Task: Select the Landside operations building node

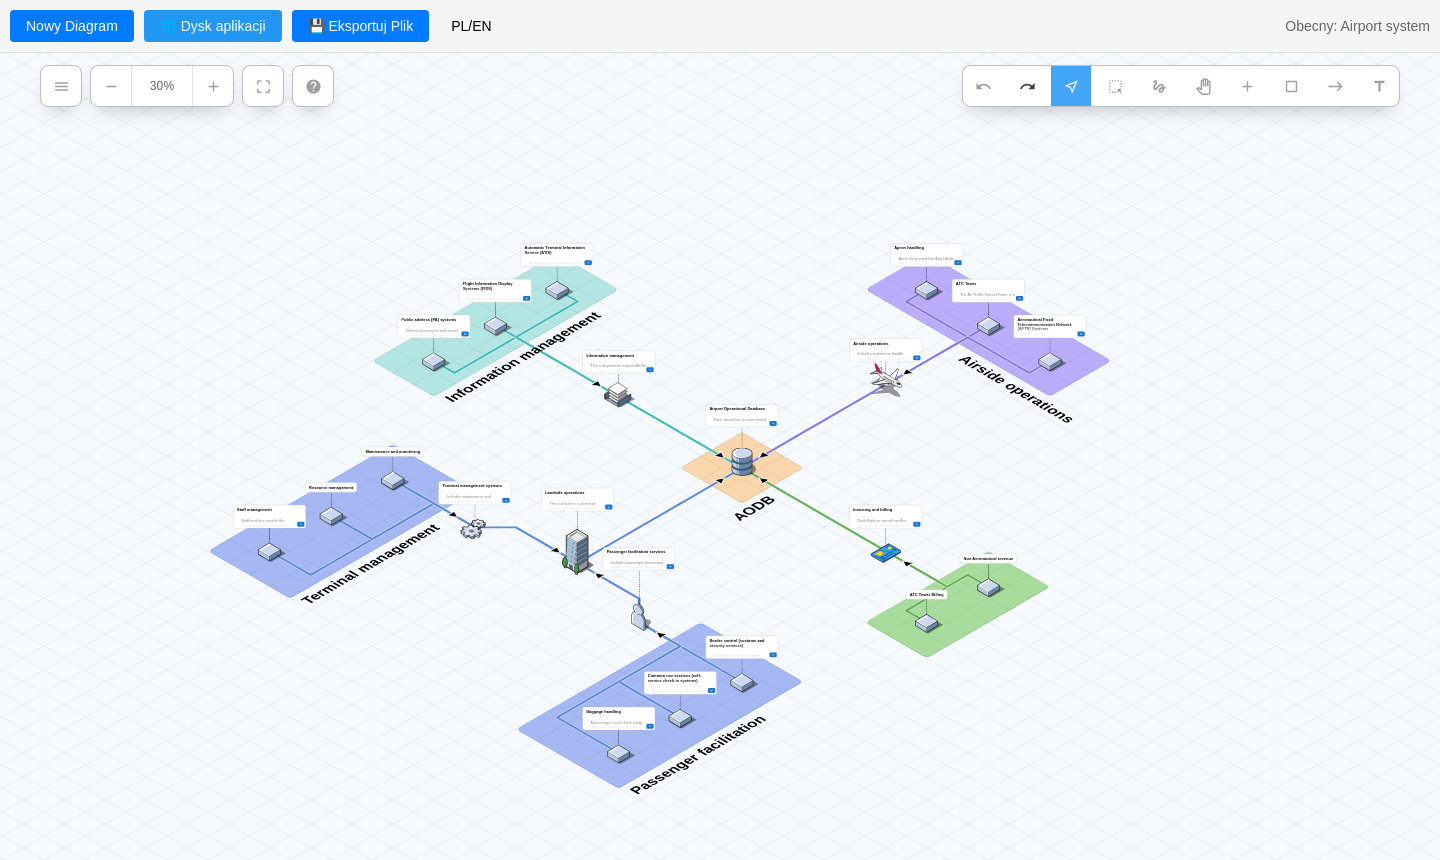Action: click(577, 551)
